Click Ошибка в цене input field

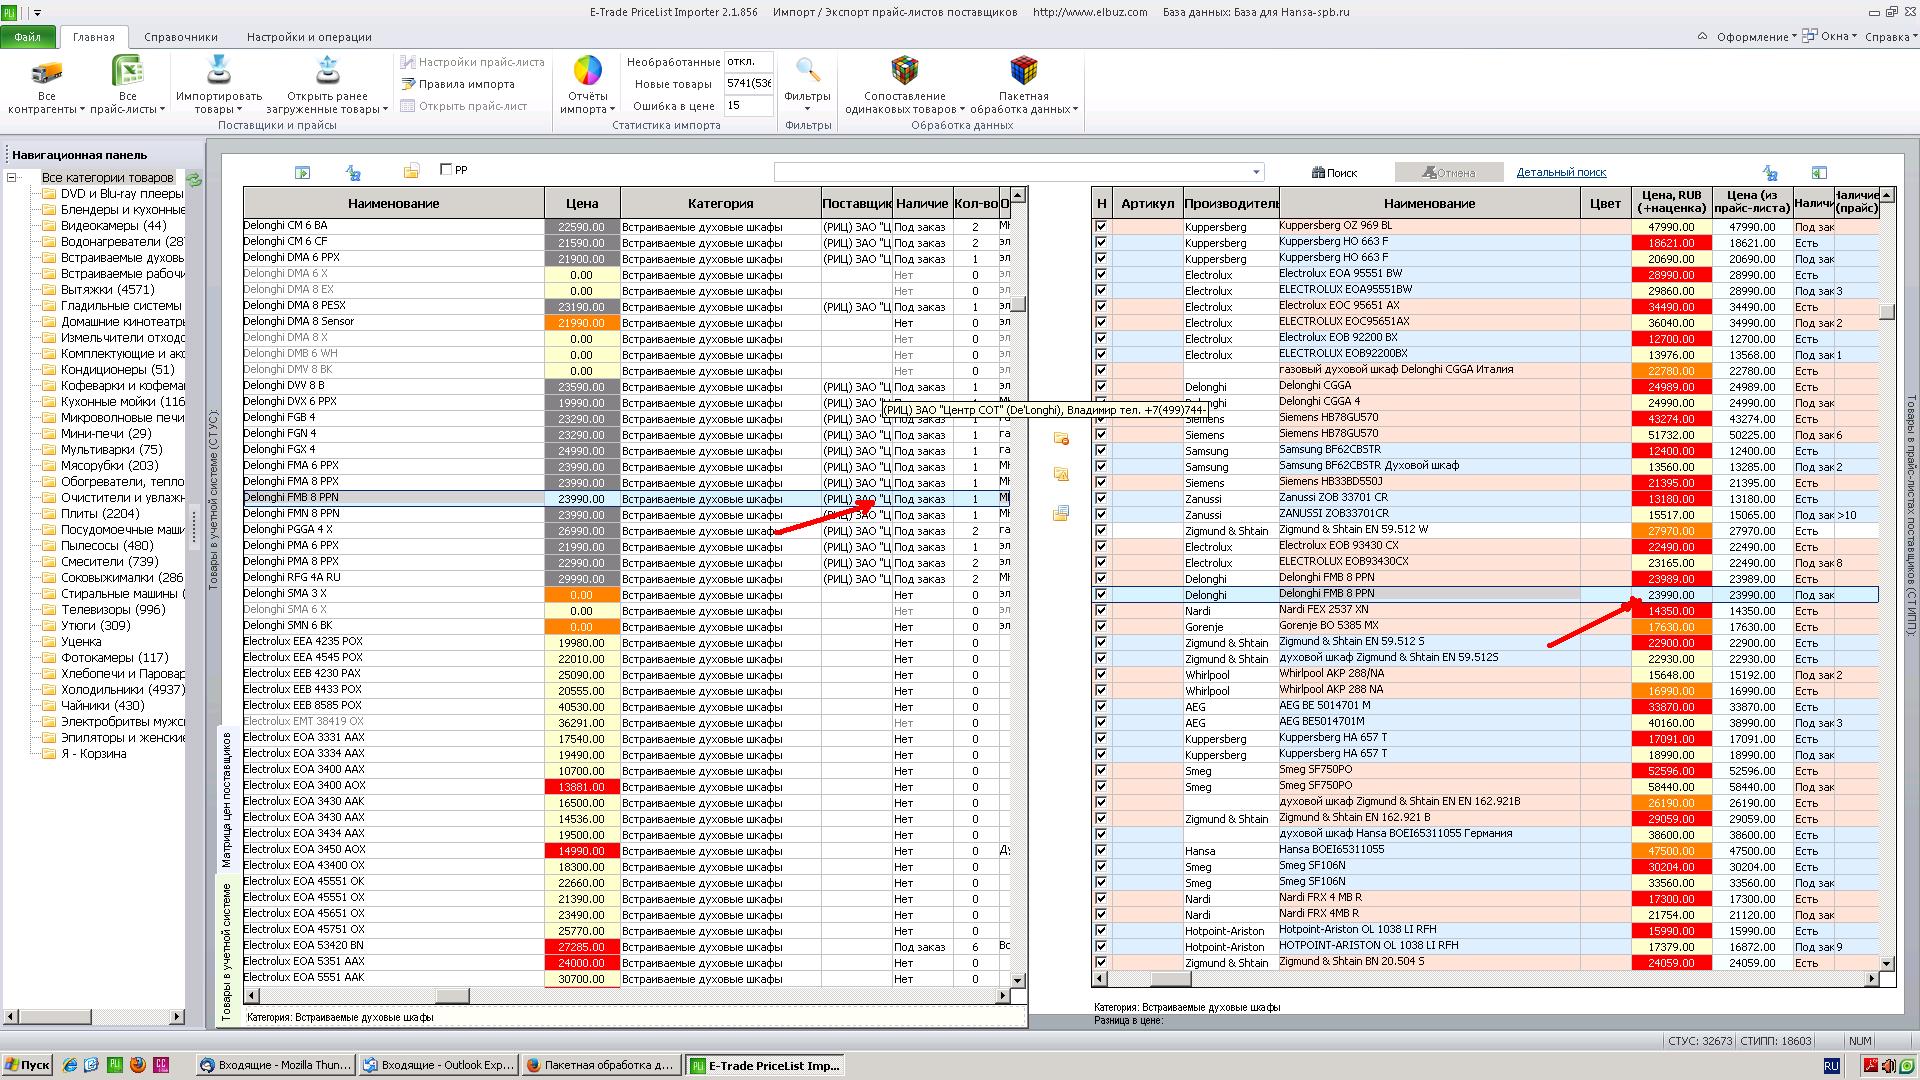(747, 105)
